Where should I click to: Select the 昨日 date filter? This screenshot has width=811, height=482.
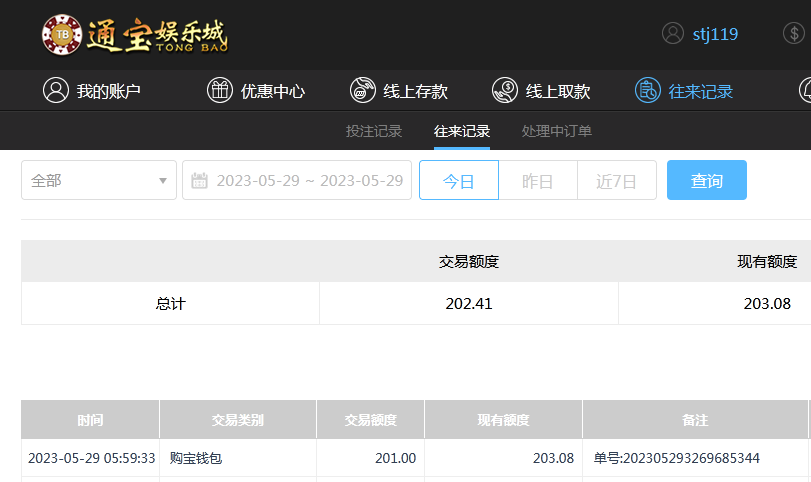click(538, 180)
